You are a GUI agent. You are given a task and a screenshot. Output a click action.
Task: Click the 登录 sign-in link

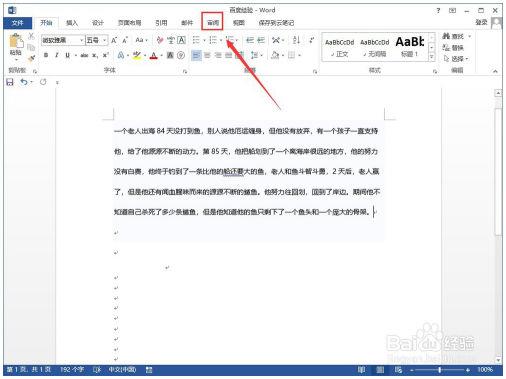coord(481,22)
